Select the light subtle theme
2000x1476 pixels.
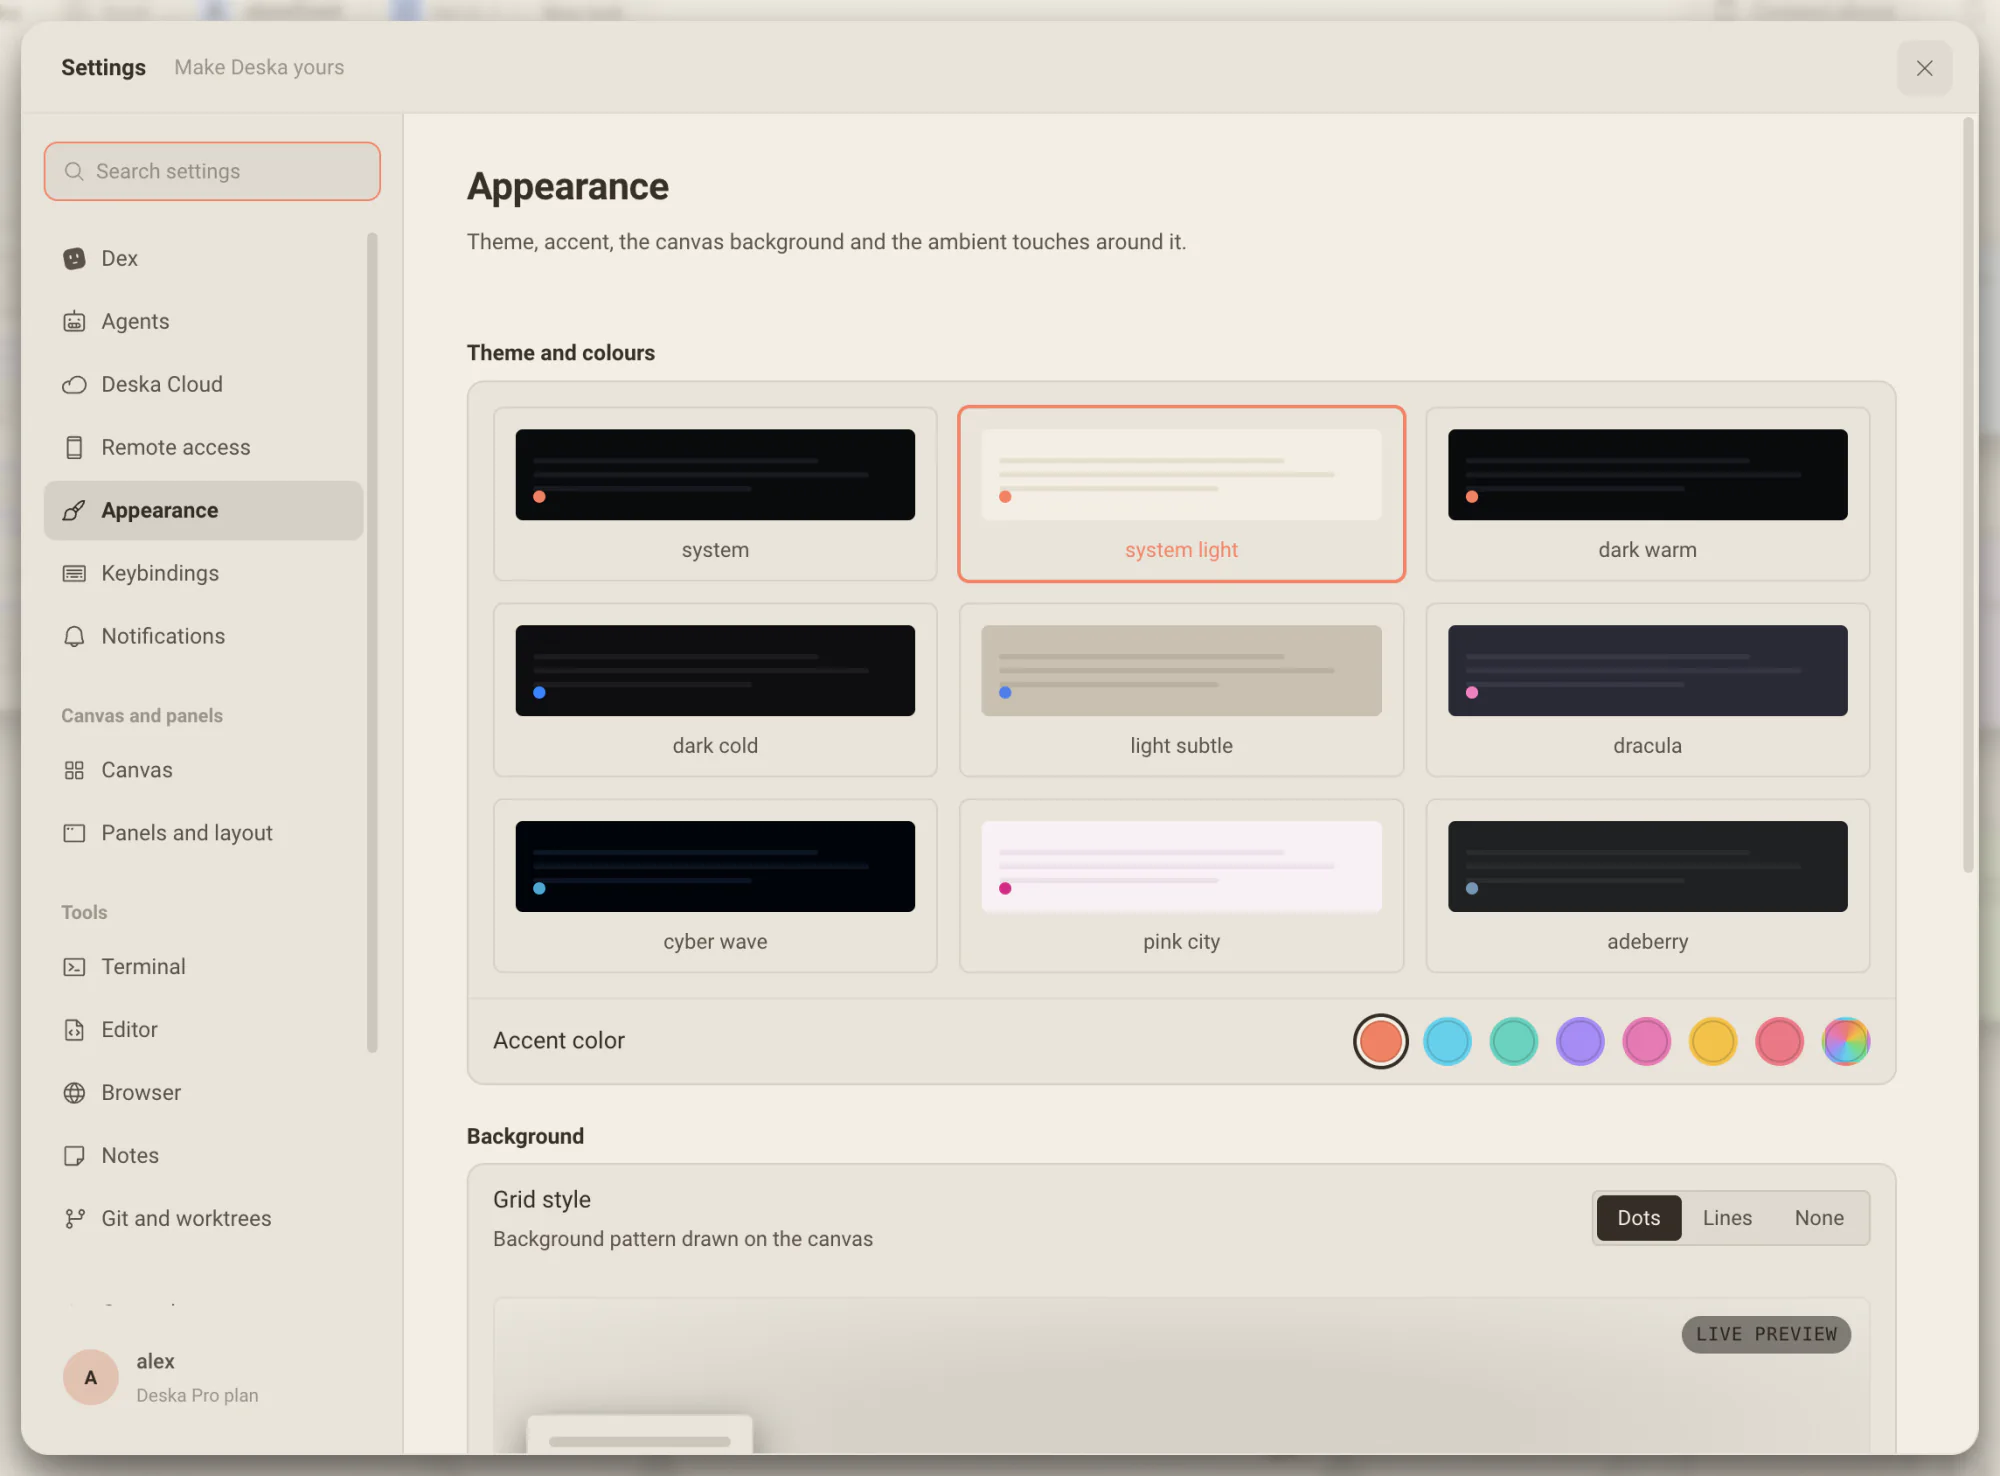click(1181, 690)
